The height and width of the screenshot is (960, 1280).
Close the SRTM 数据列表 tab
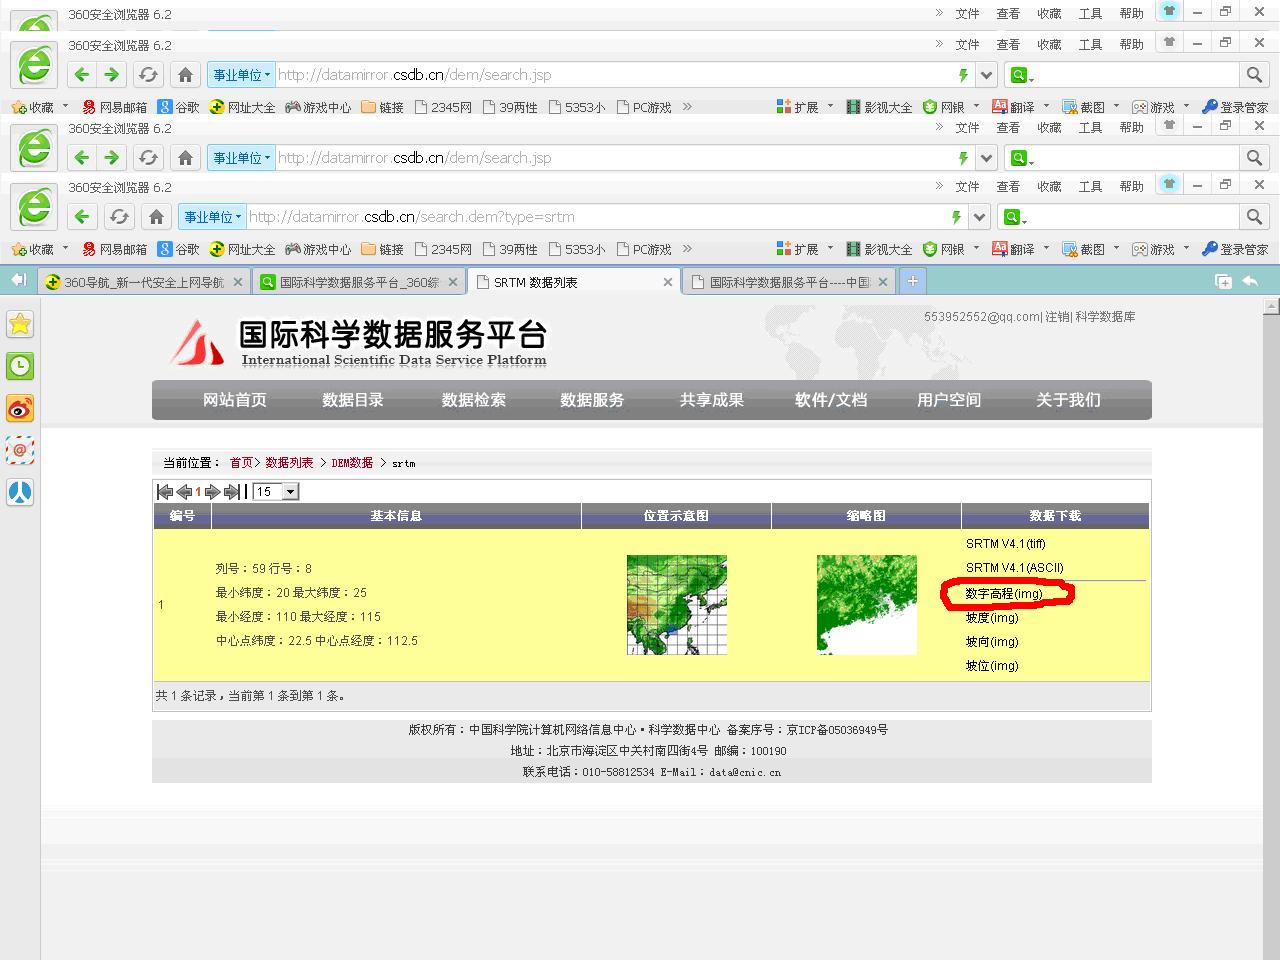click(x=668, y=283)
